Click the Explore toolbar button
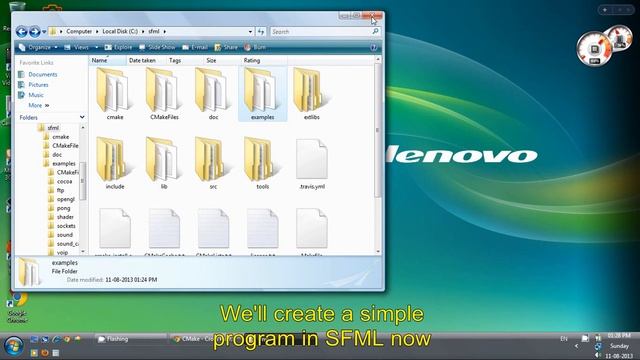640x360 pixels. (x=118, y=47)
